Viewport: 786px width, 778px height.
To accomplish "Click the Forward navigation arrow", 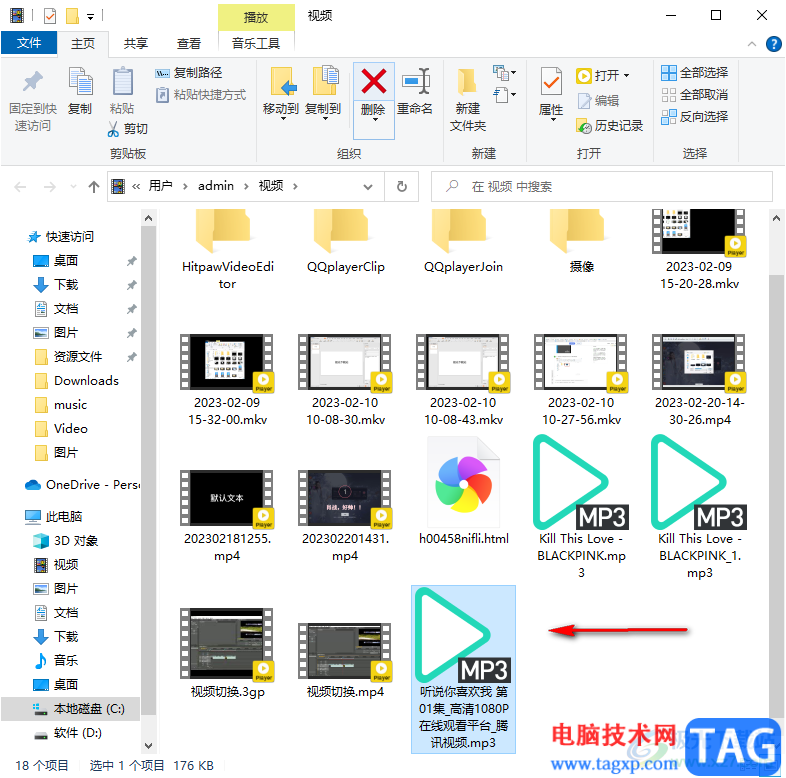I will tap(50, 187).
